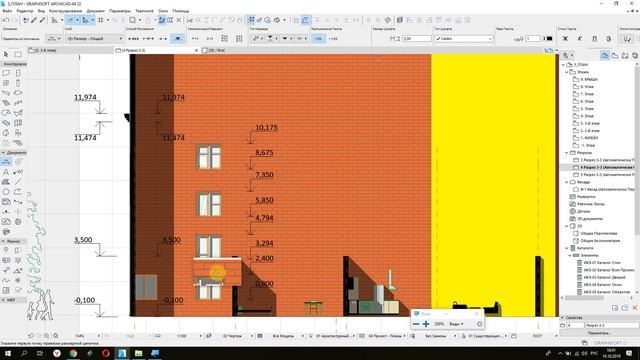Toggle underline text style П
Screen dimensions: 640x360
tap(594, 38)
